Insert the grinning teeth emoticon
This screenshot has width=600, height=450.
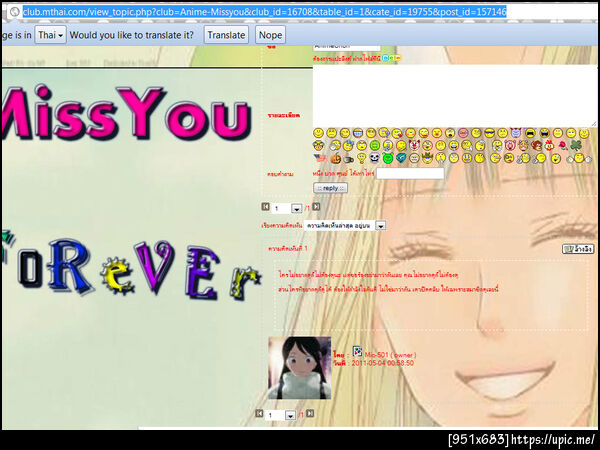pyautogui.click(x=358, y=133)
